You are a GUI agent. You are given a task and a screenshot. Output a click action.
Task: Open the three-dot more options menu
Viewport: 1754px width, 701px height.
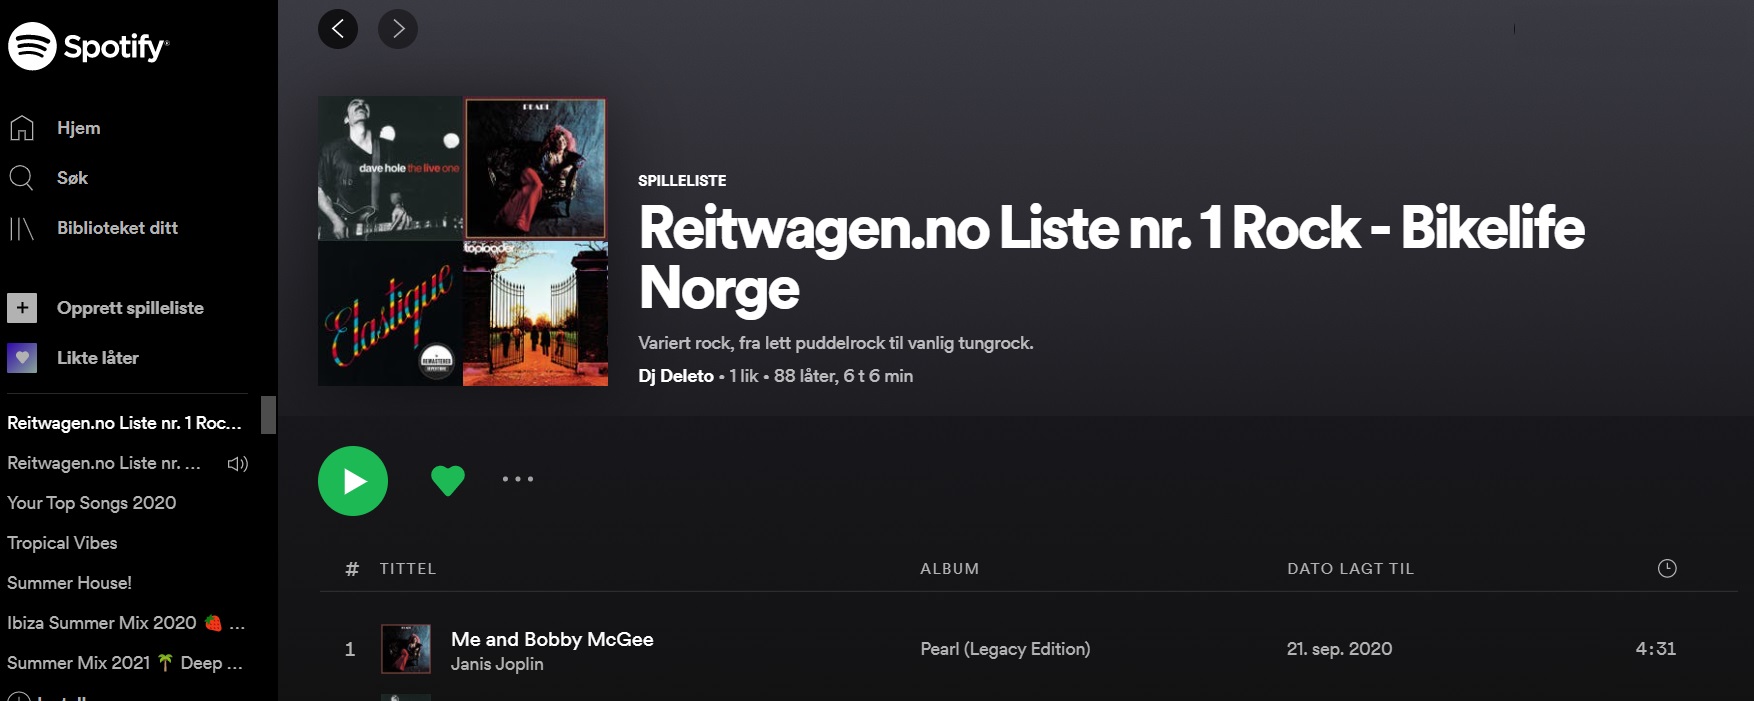click(518, 479)
